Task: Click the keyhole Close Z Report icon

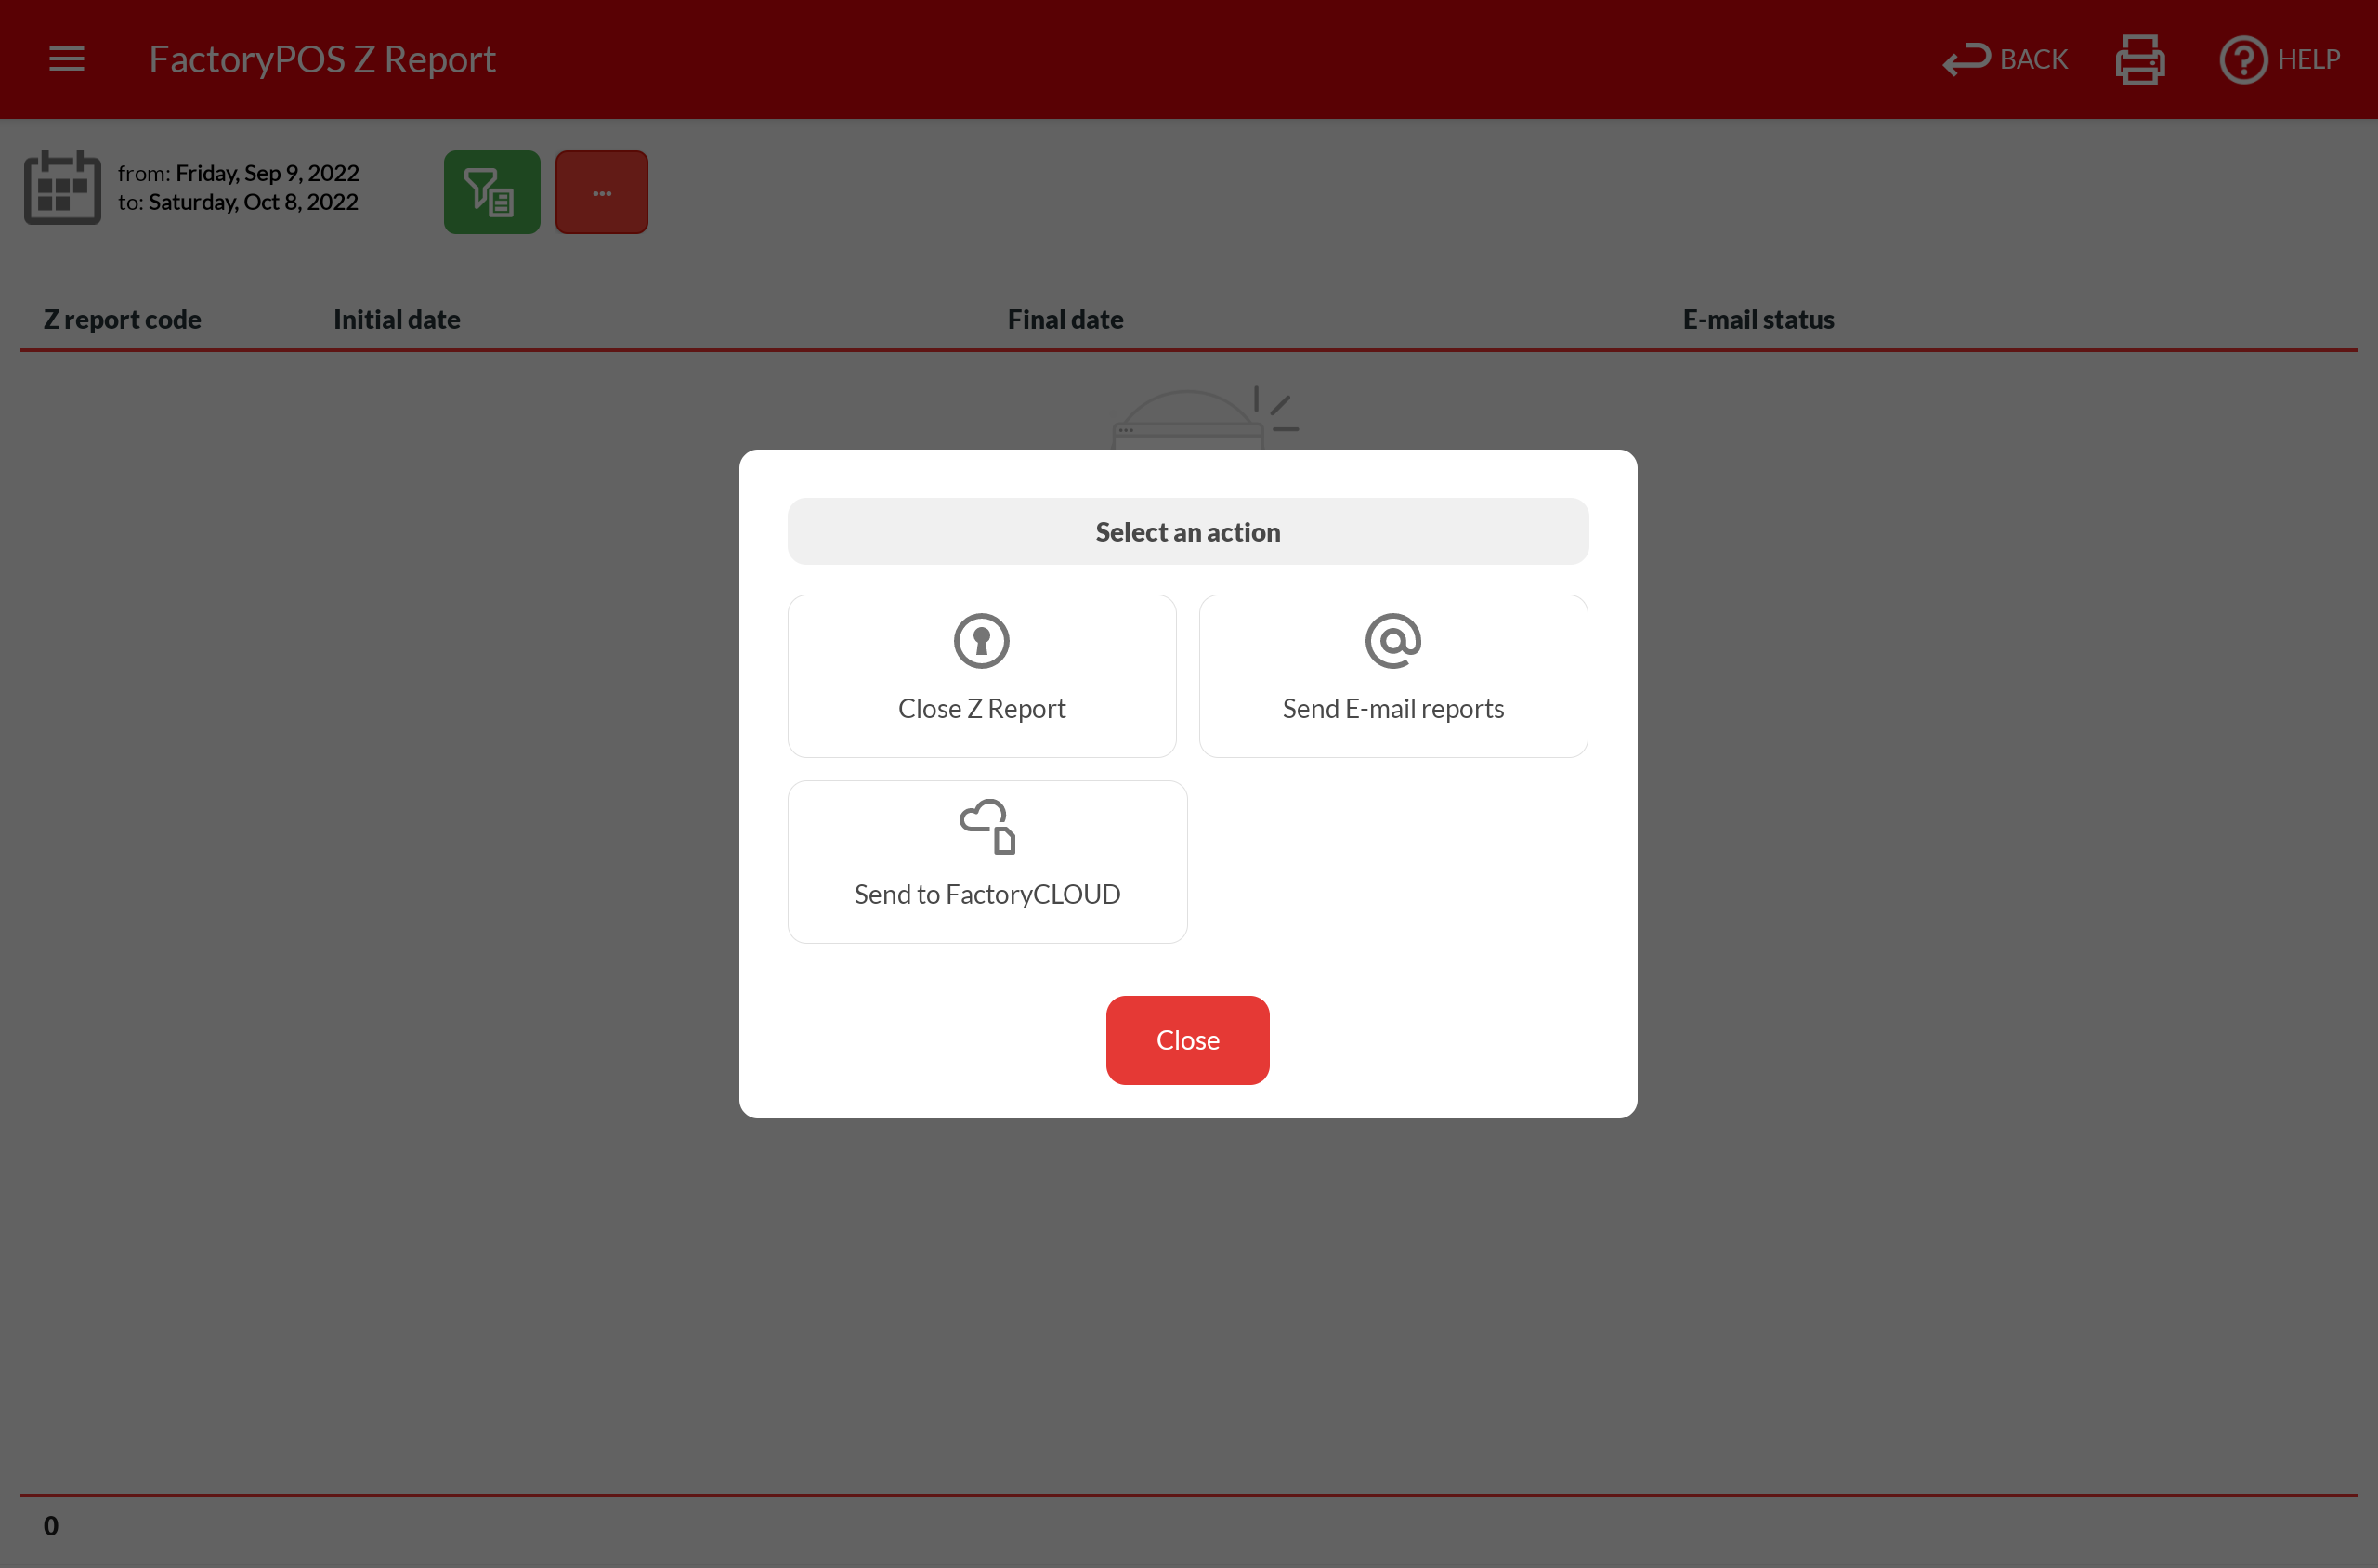Action: point(981,641)
